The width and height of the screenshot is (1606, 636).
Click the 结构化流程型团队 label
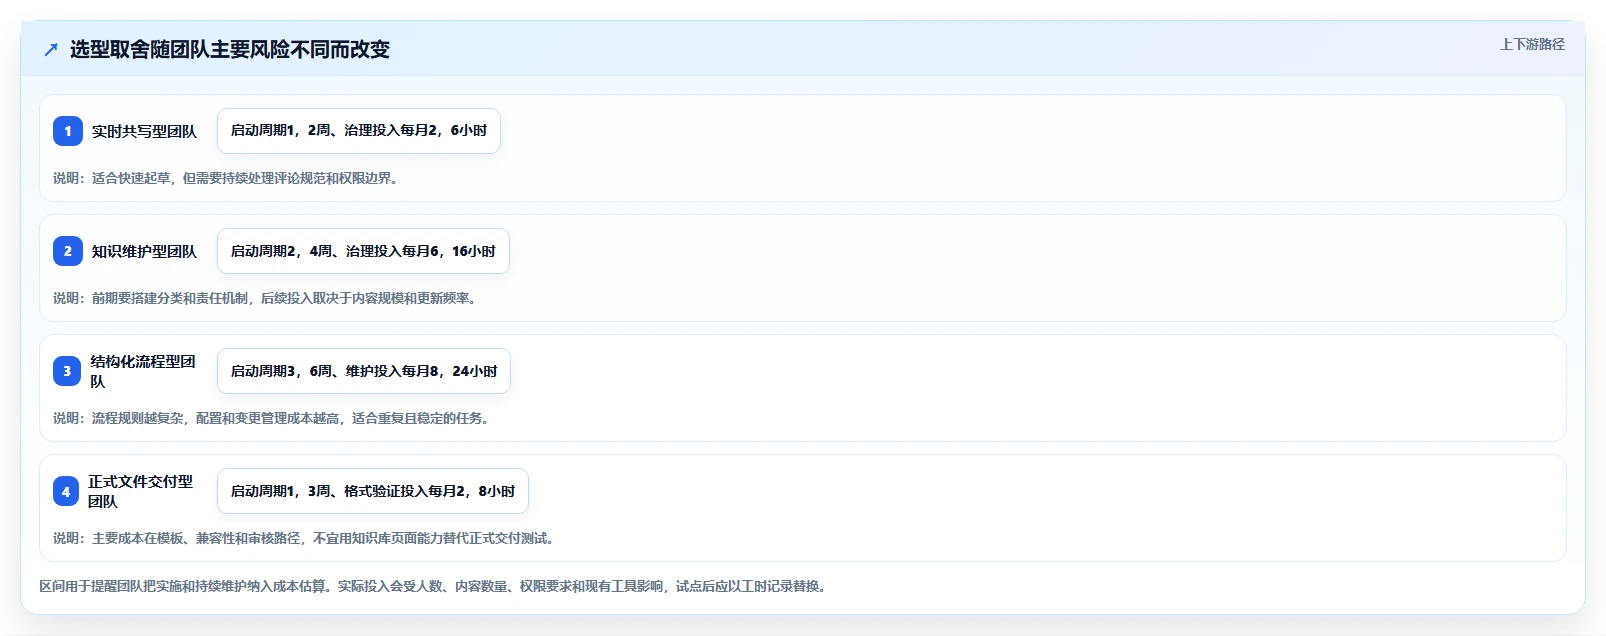(143, 371)
